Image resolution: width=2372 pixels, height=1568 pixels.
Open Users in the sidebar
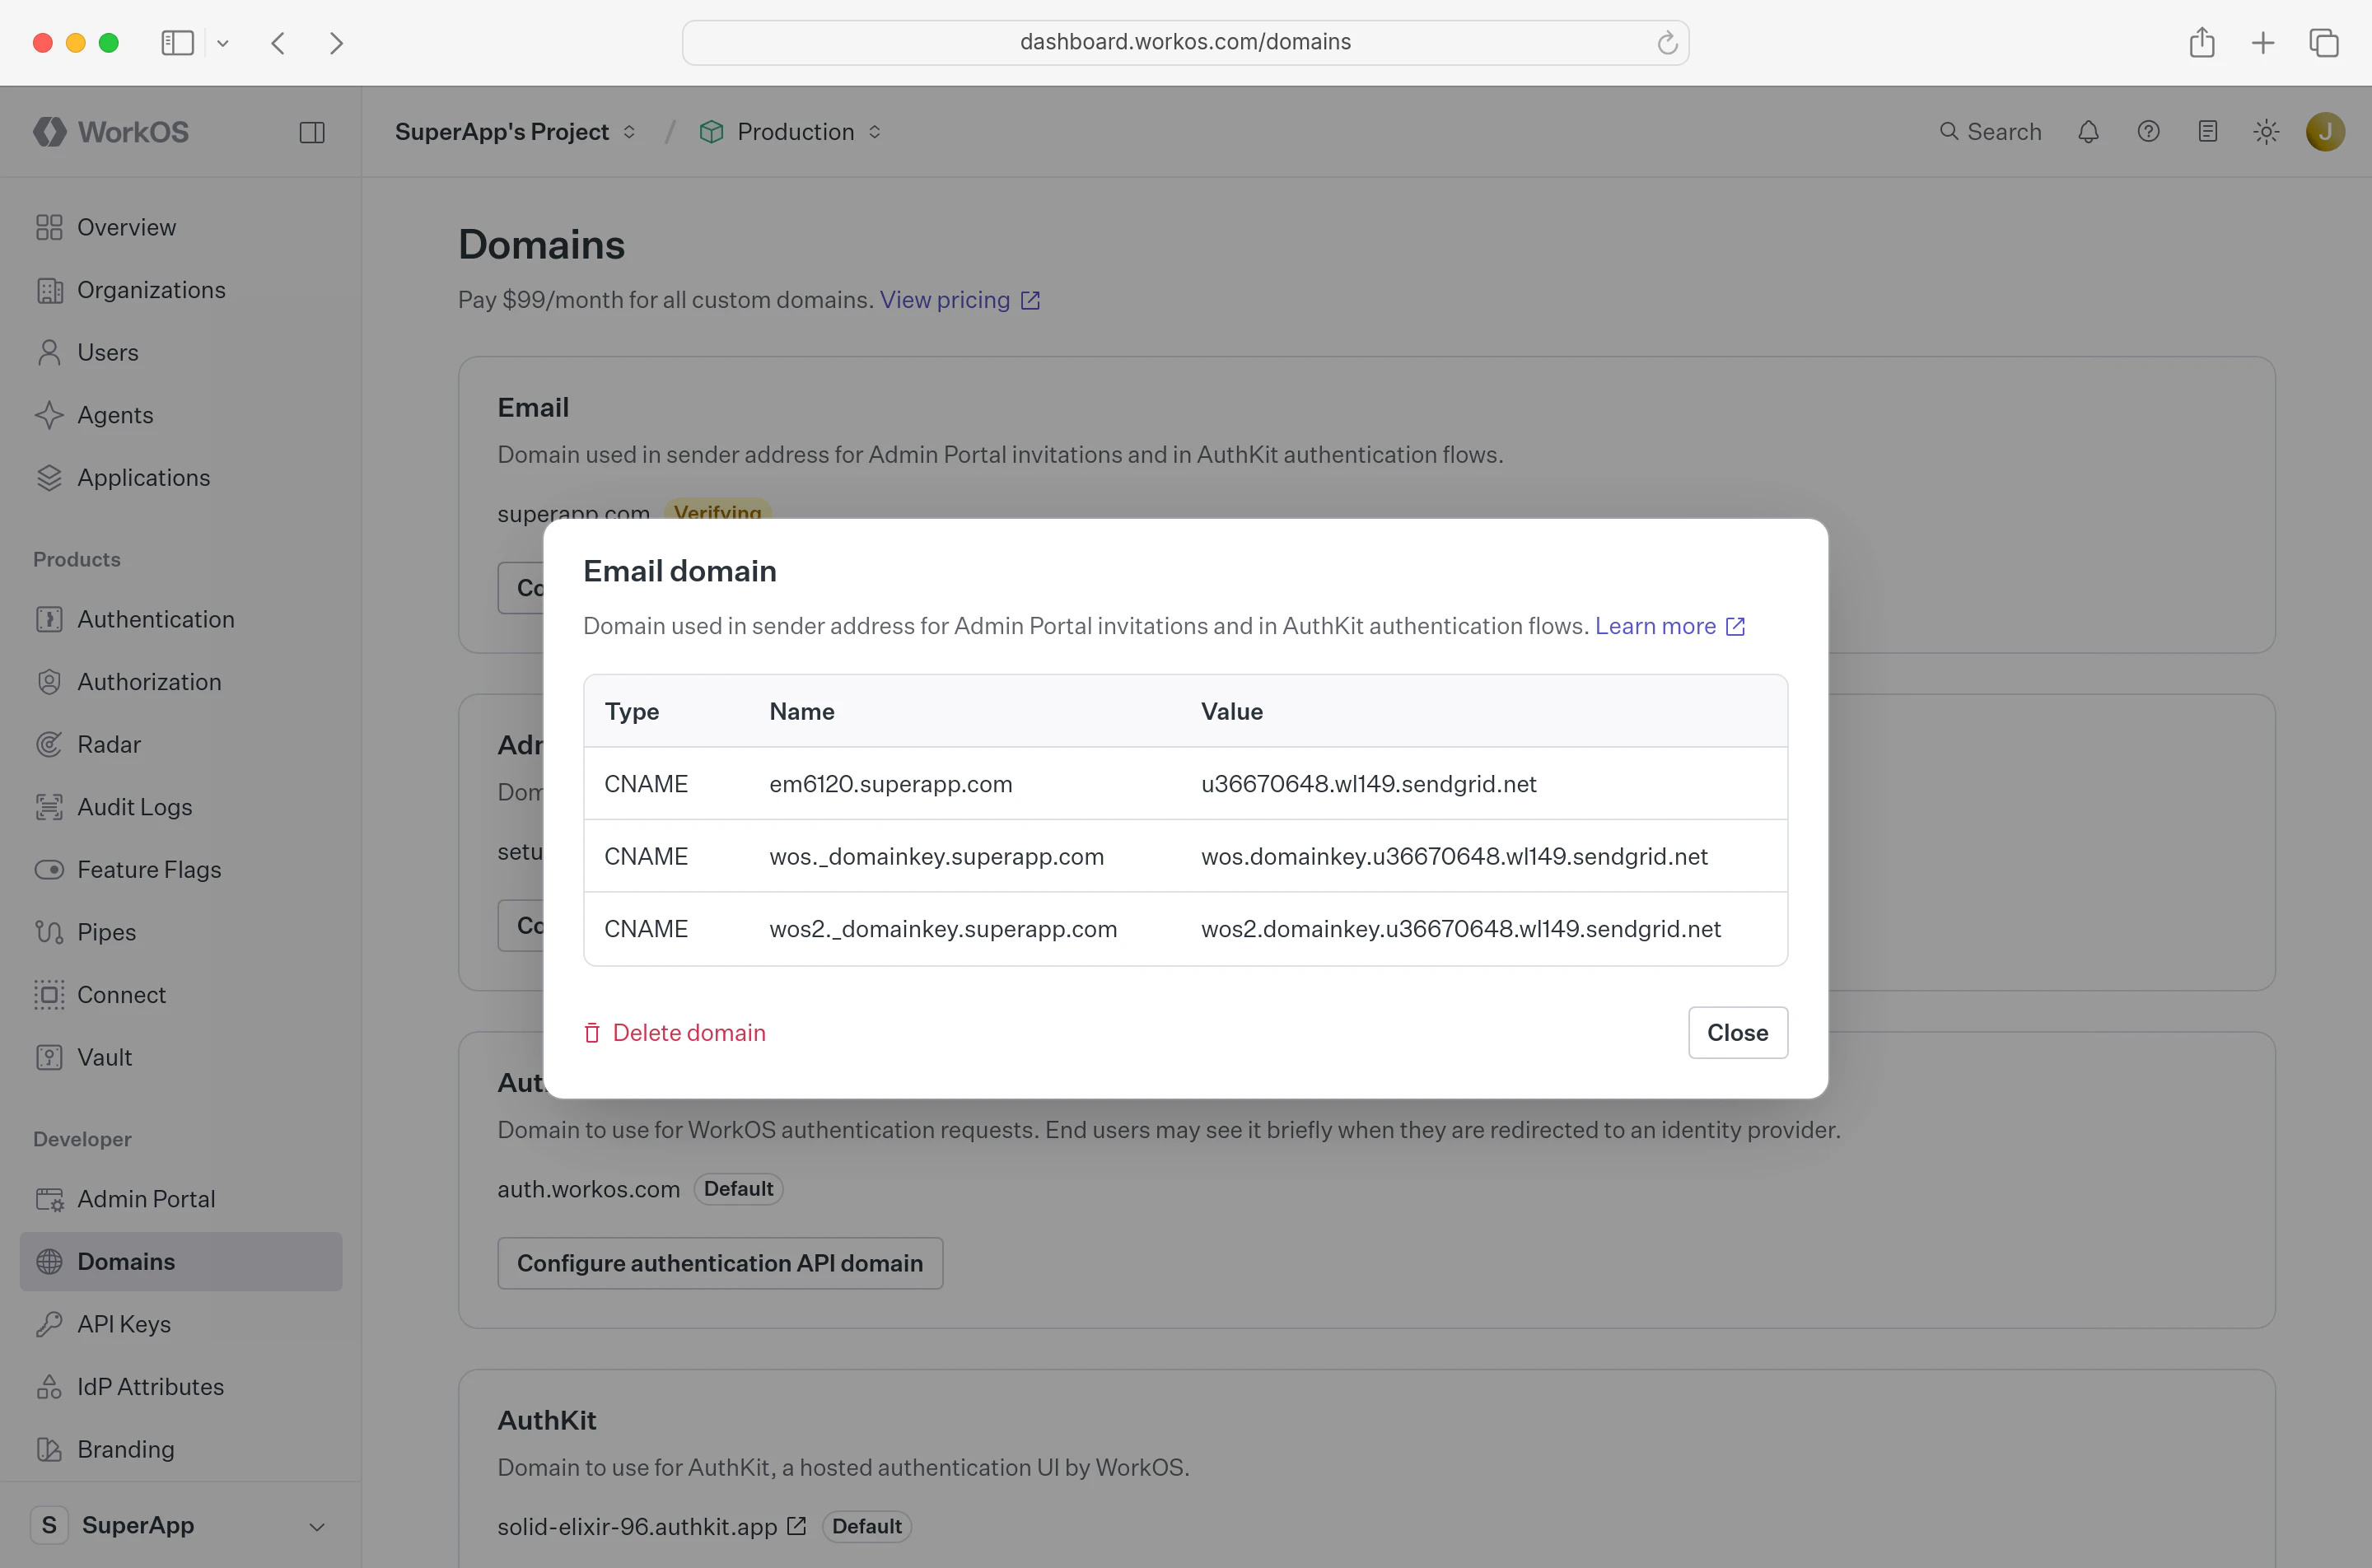click(x=181, y=352)
